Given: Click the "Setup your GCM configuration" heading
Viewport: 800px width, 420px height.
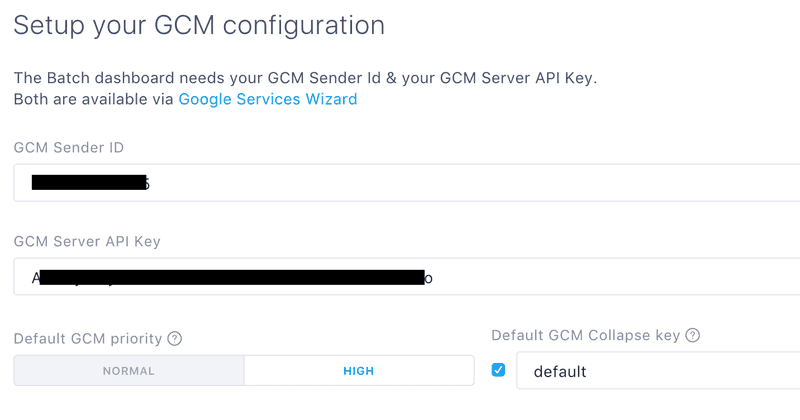Looking at the screenshot, I should click(x=198, y=25).
